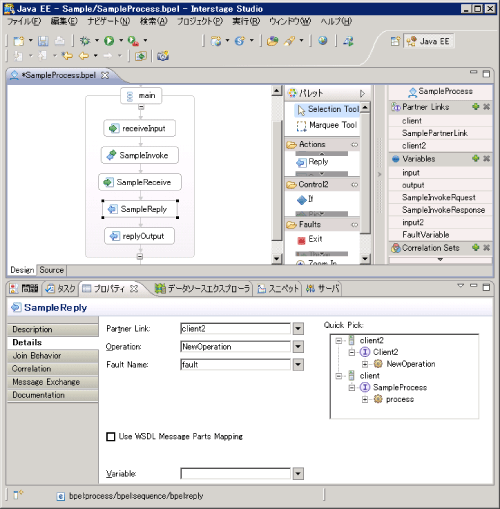The image size is (500, 509).
Task: Enable Use WSDL Message Parts Mapping checkbox
Action: (x=111, y=437)
